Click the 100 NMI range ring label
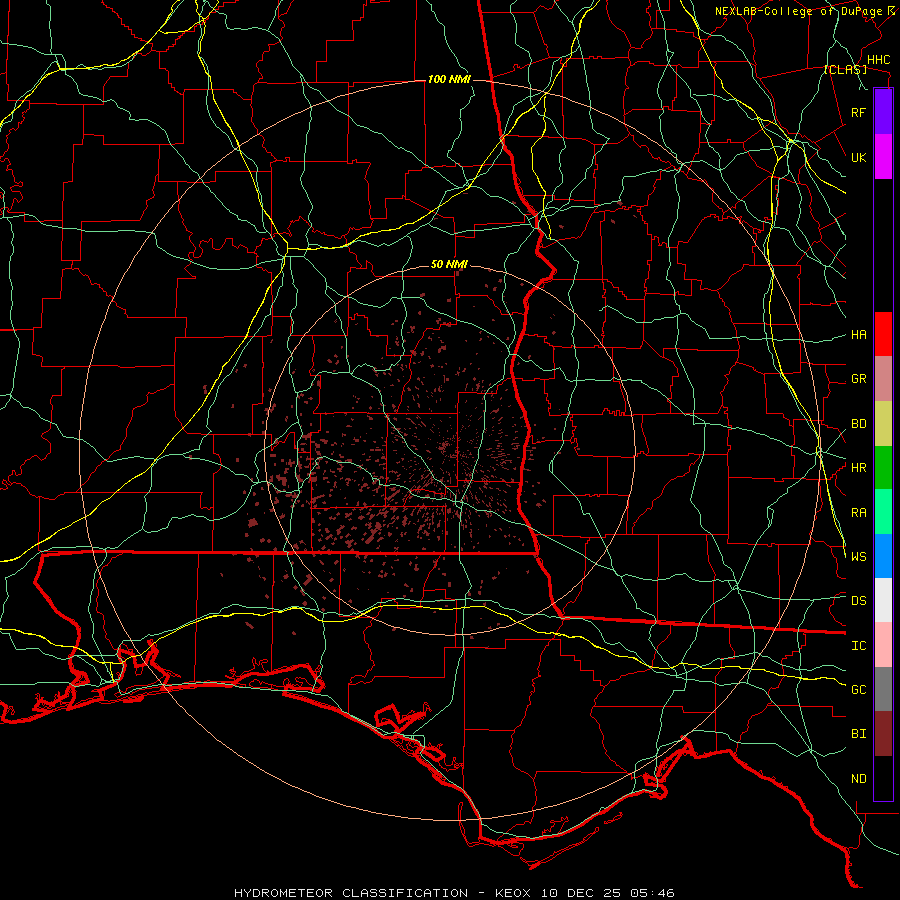 coord(449,79)
